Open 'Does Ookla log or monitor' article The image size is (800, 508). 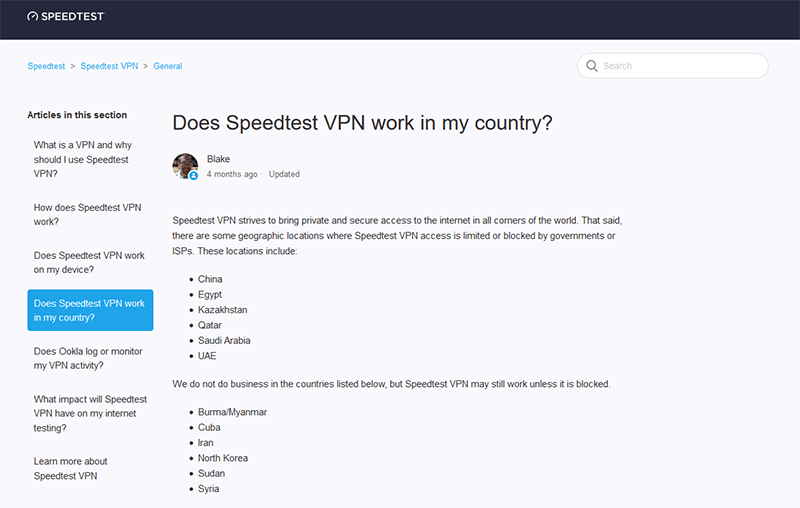click(x=88, y=358)
